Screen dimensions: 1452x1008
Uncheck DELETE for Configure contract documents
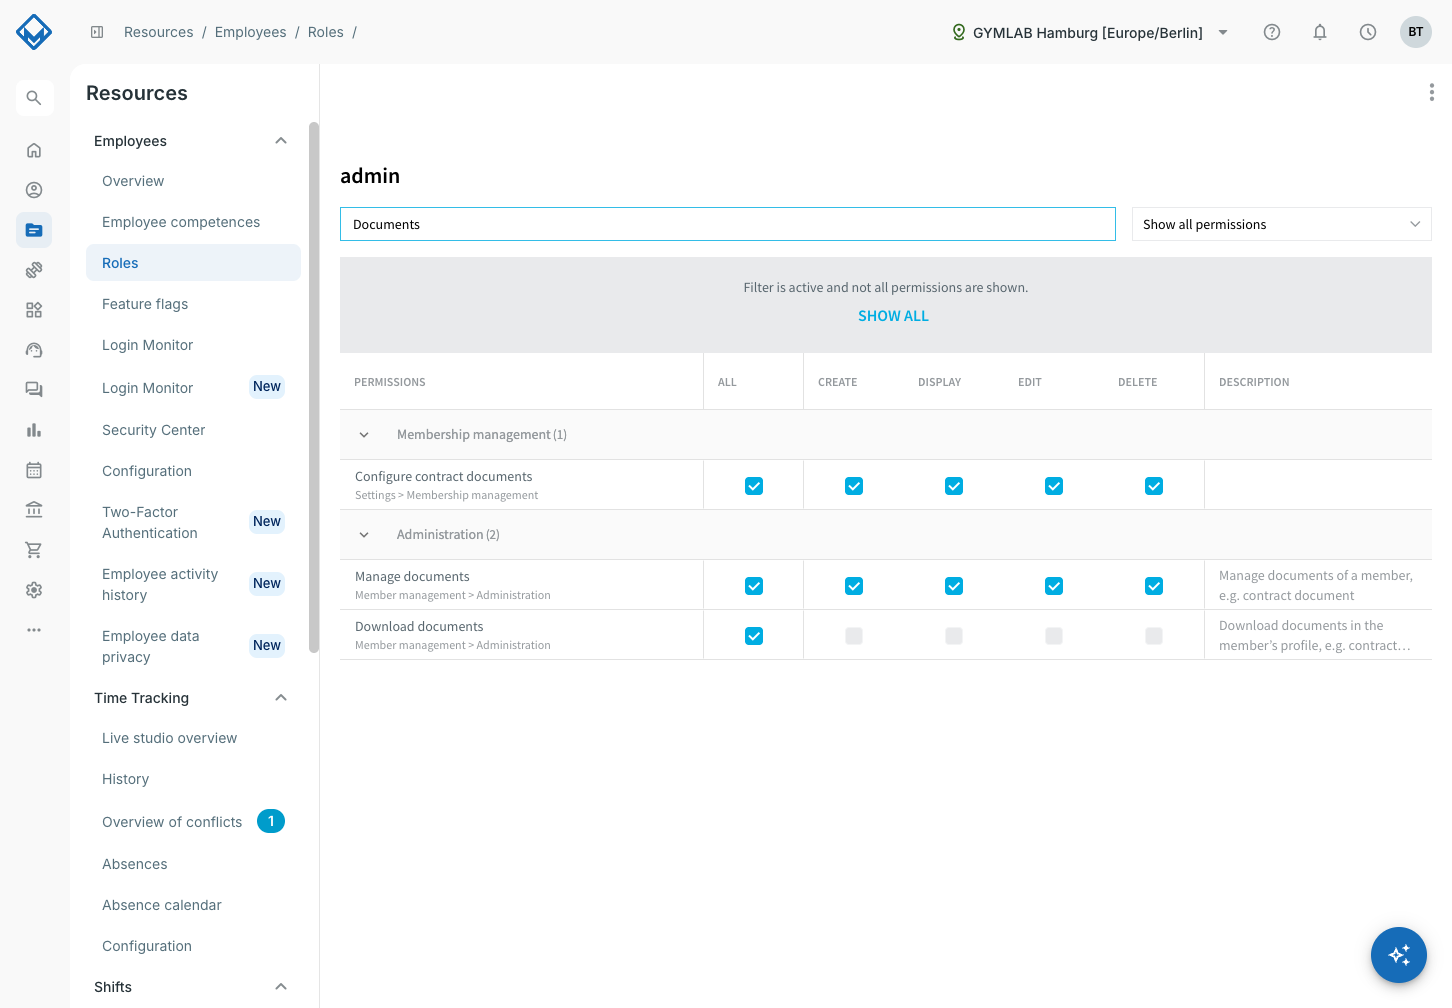point(1154,486)
